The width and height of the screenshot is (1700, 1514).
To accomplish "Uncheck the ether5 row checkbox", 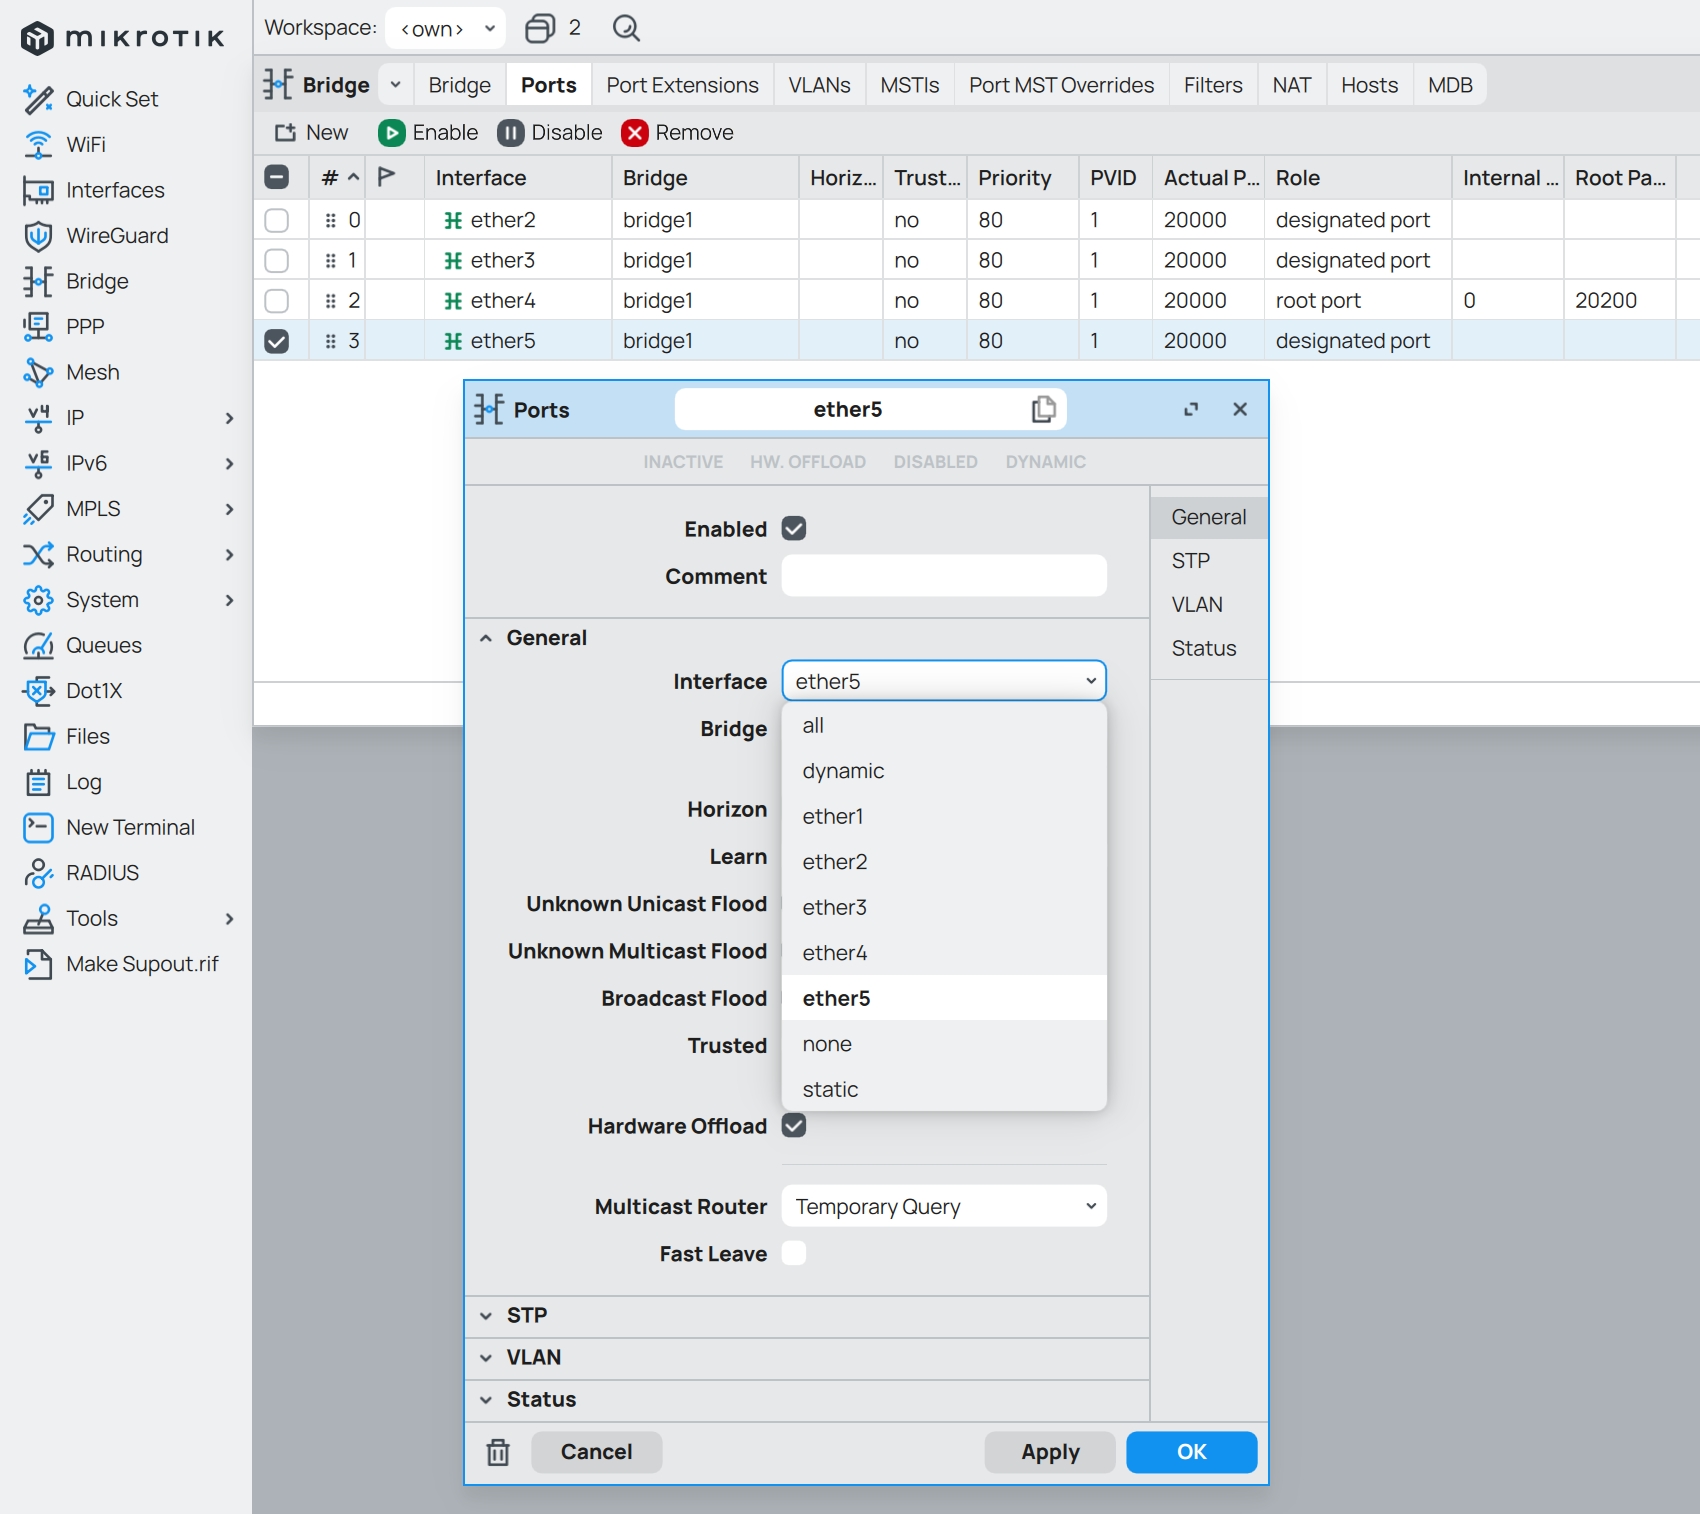I will (x=277, y=341).
